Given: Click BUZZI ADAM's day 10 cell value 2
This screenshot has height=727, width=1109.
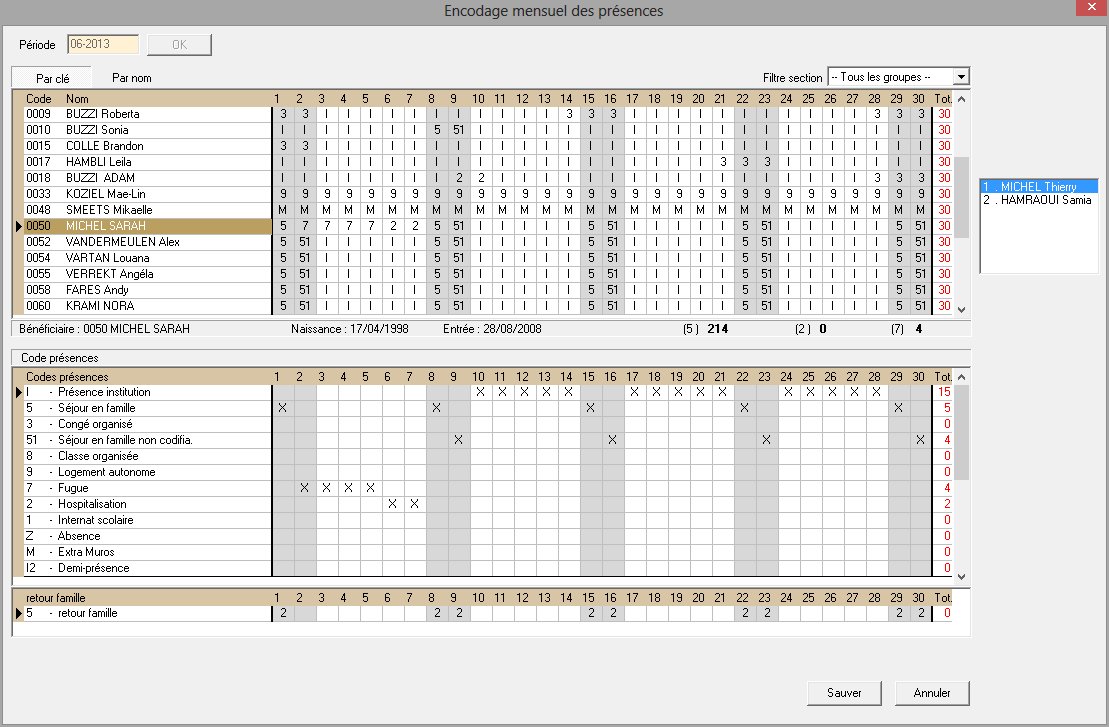Looking at the screenshot, I should point(480,178).
